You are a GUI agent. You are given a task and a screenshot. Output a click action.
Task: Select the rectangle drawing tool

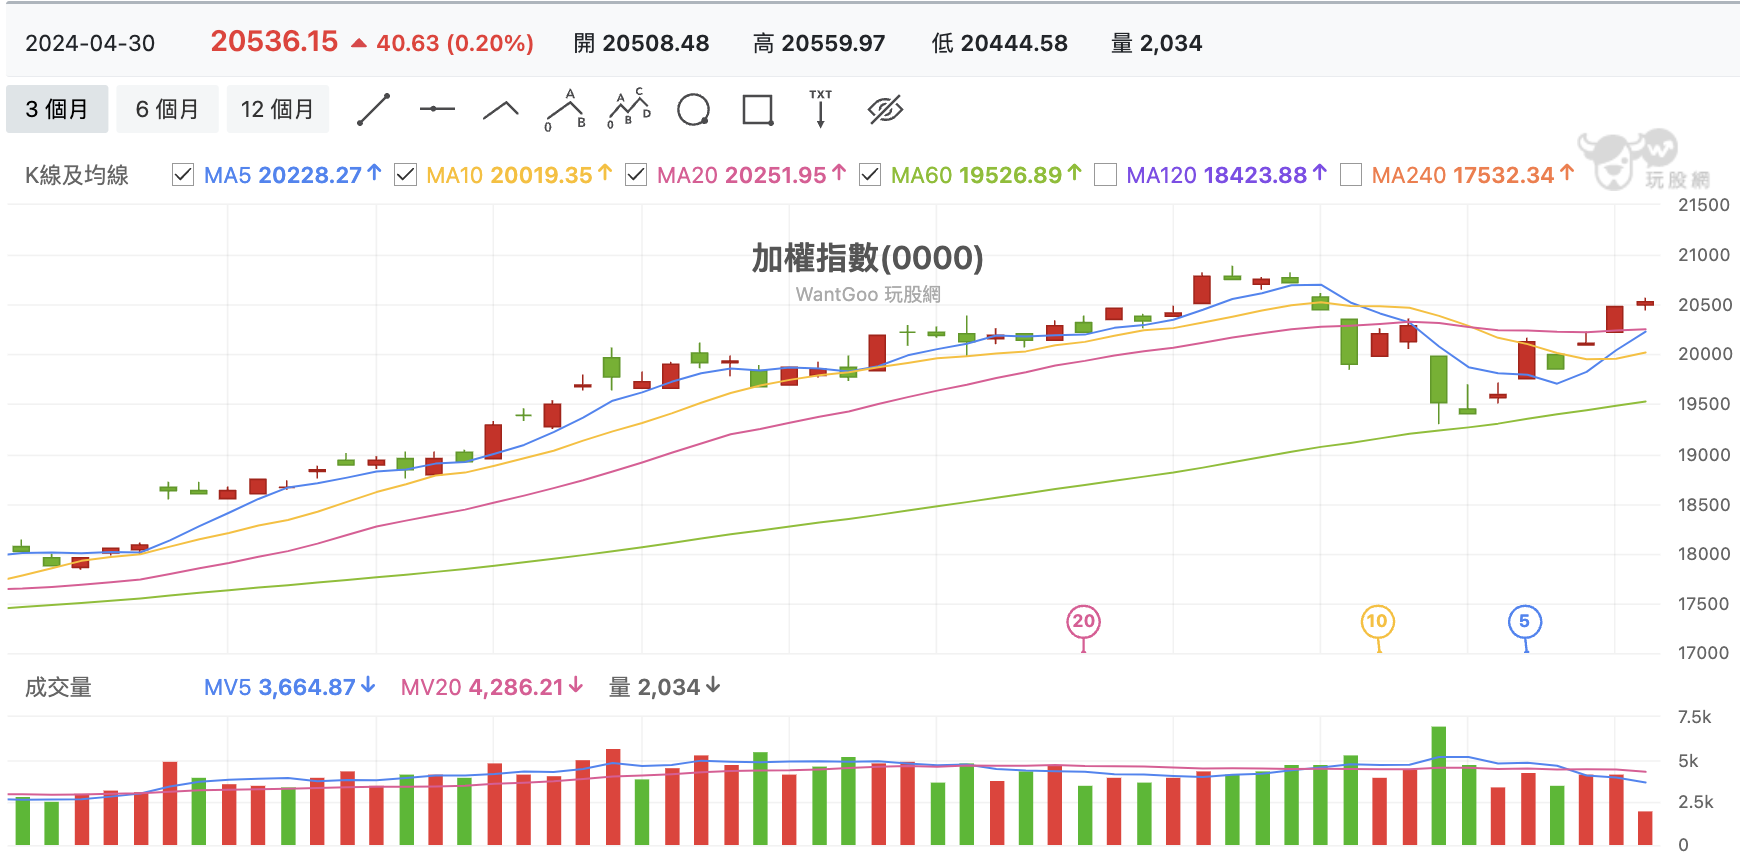pyautogui.click(x=758, y=110)
